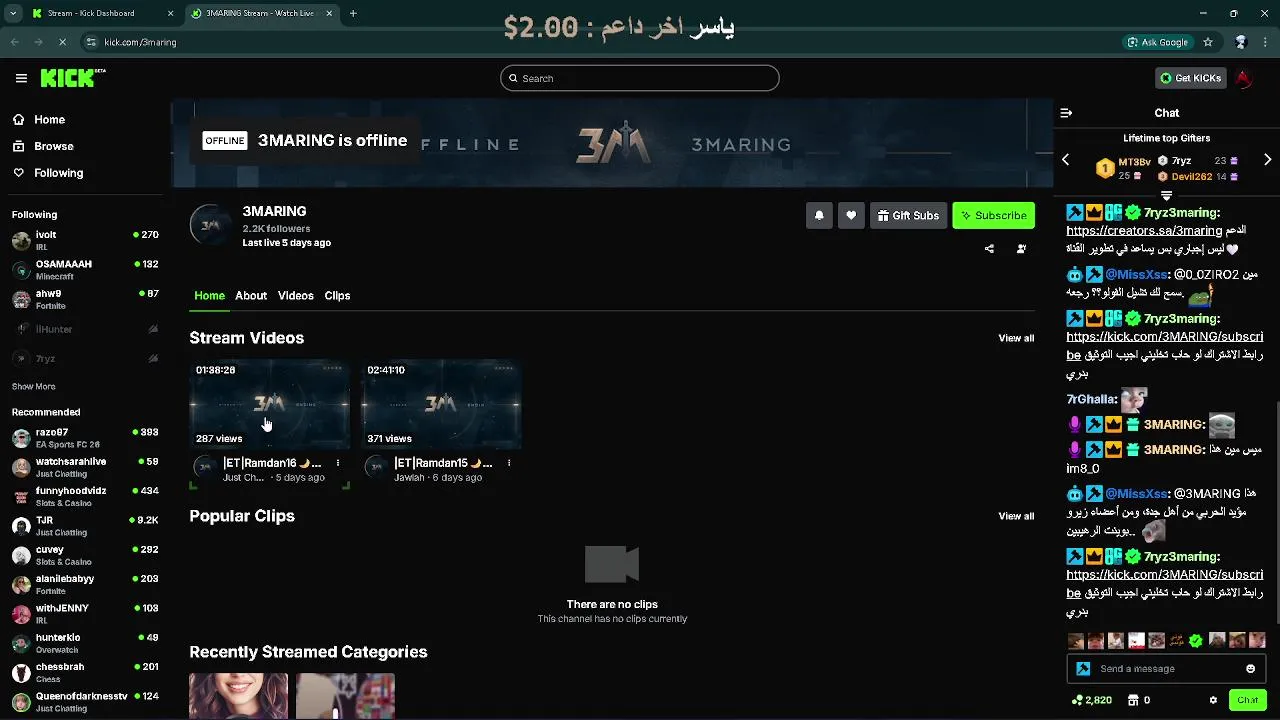Open the creators.sa/3maring chat link
The height and width of the screenshot is (720, 1280).
(x=1144, y=231)
